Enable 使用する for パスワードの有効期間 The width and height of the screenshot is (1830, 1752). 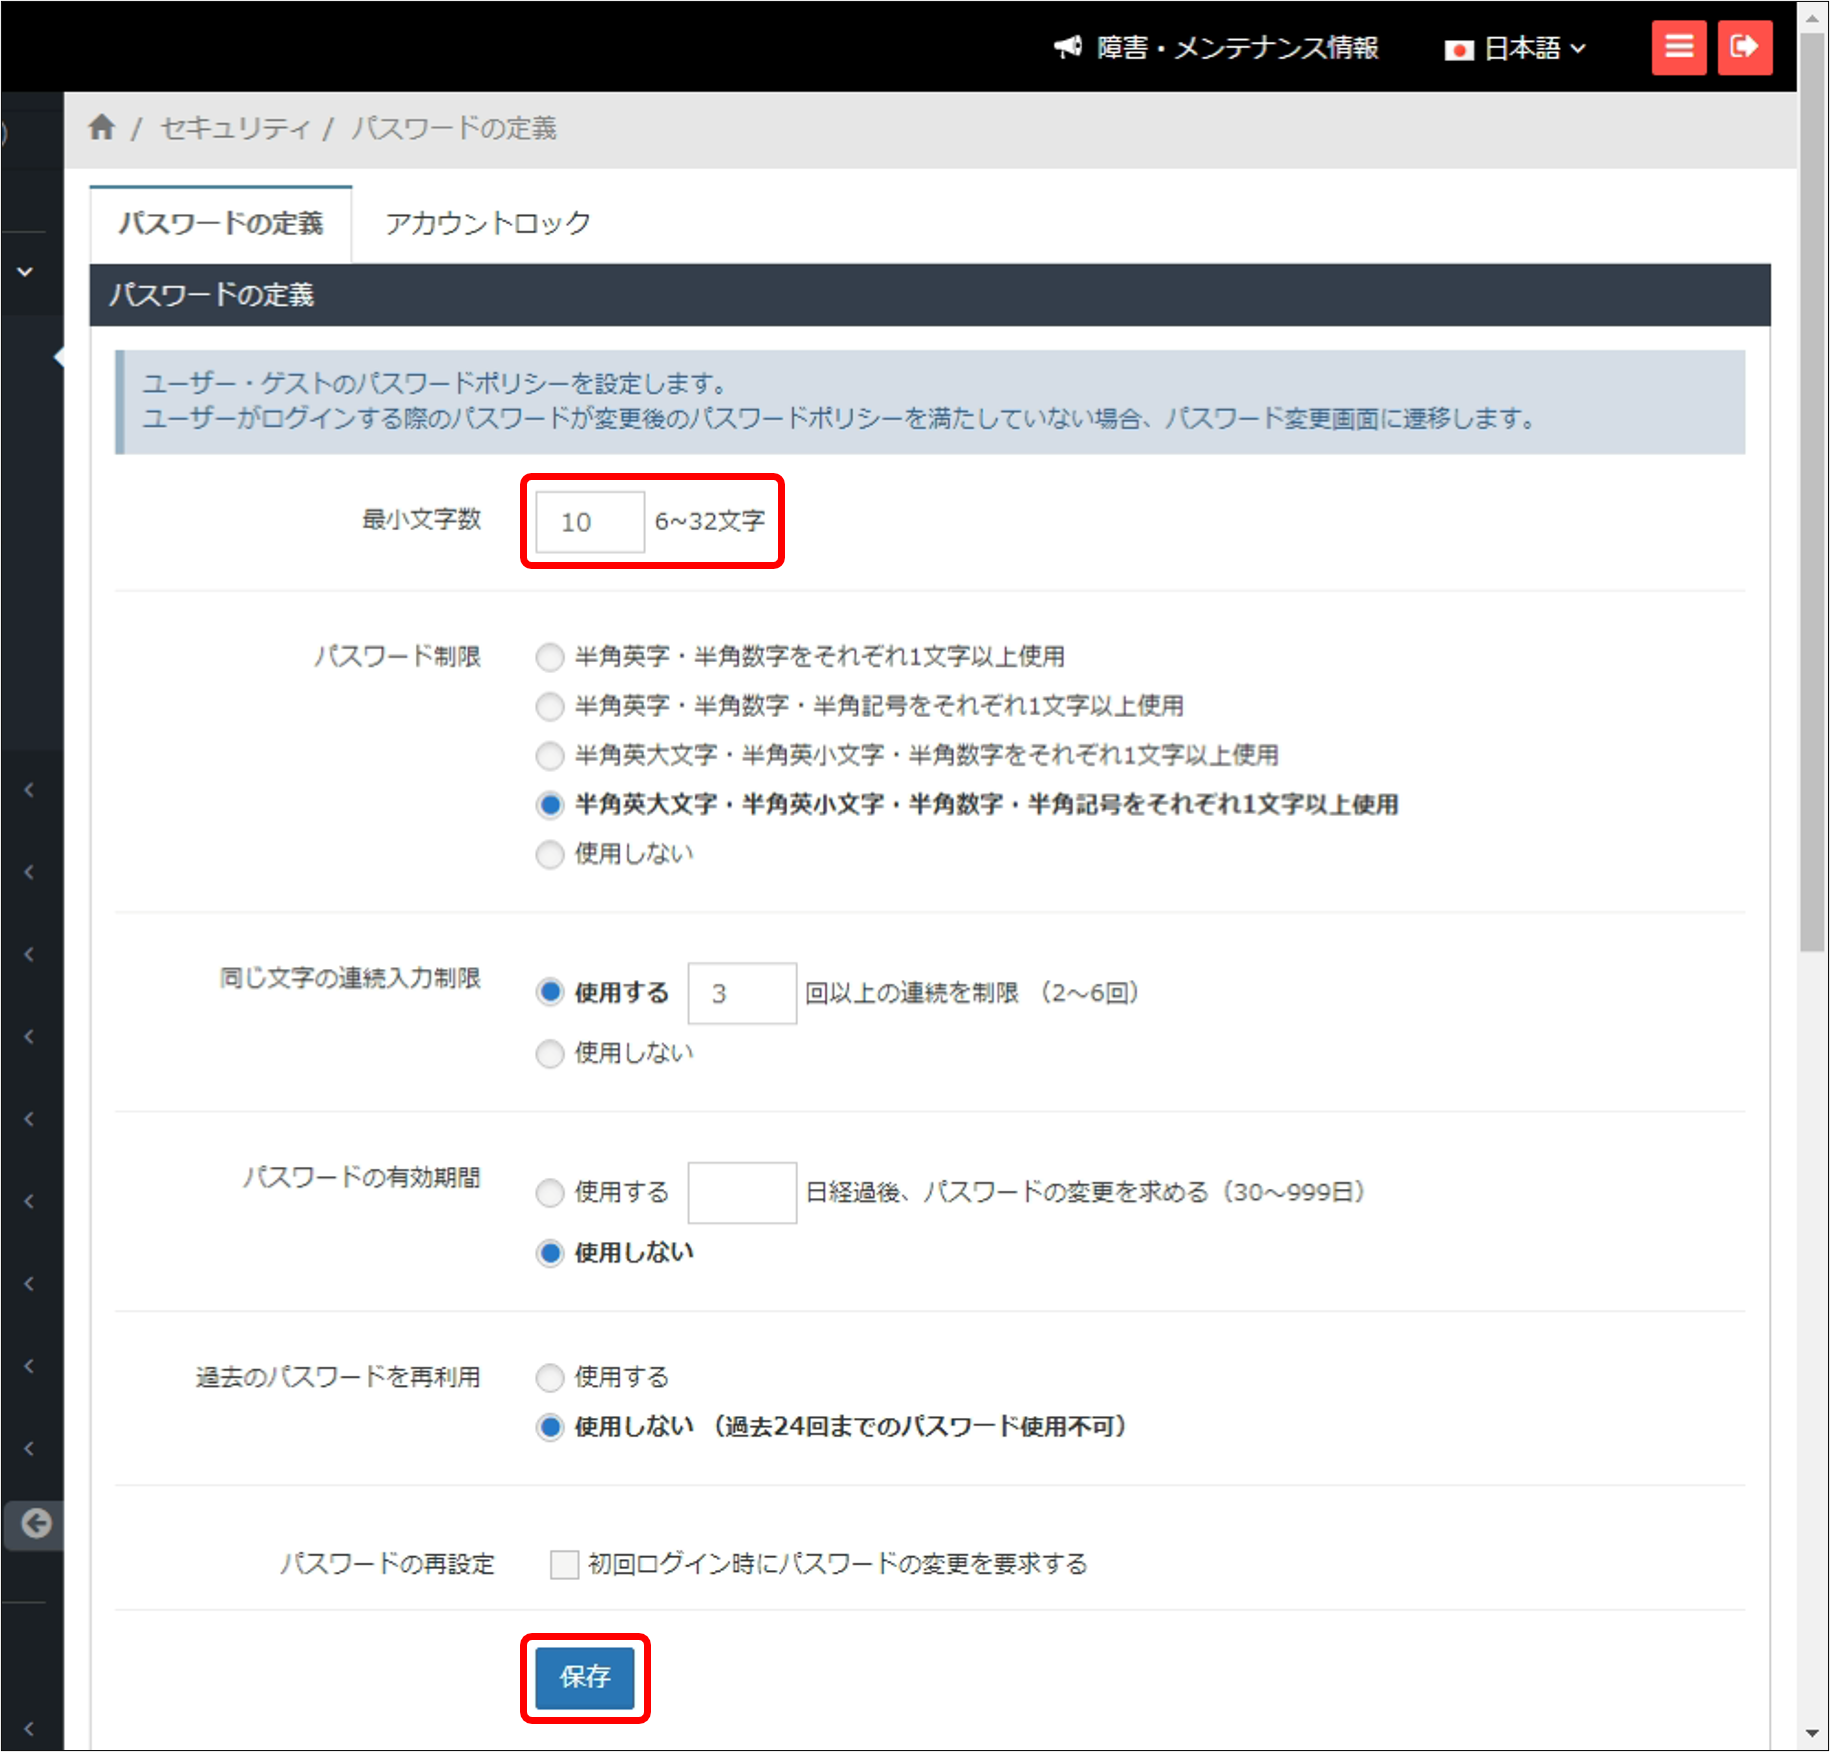click(549, 1193)
